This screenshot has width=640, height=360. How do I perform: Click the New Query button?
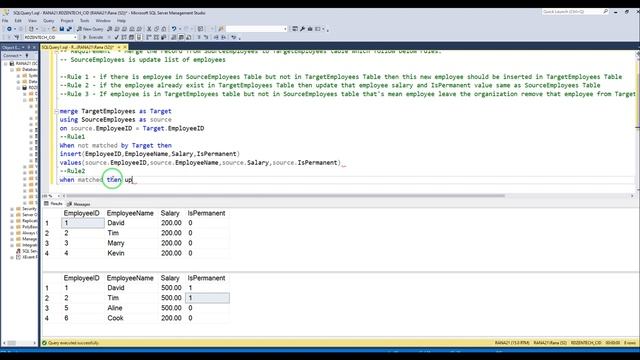[90, 29]
